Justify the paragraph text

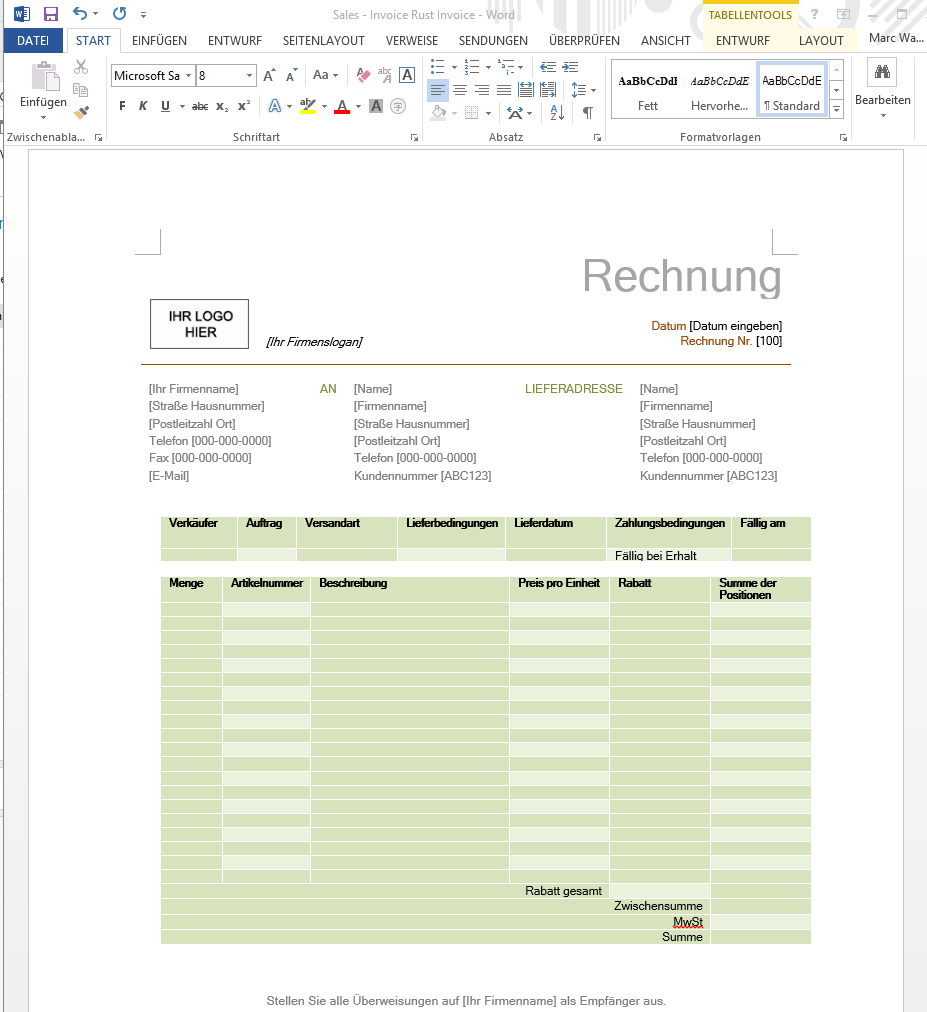click(x=504, y=90)
